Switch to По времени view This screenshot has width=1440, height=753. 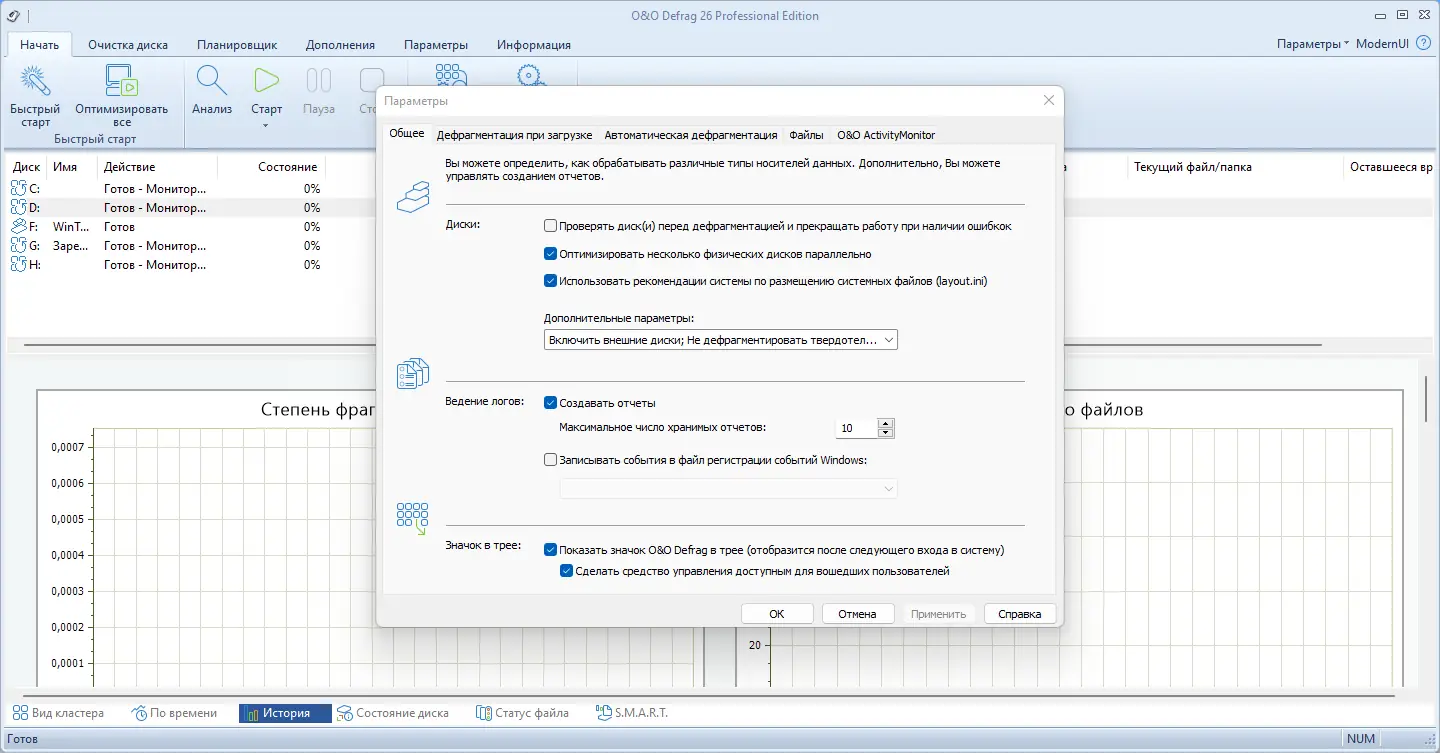(174, 713)
